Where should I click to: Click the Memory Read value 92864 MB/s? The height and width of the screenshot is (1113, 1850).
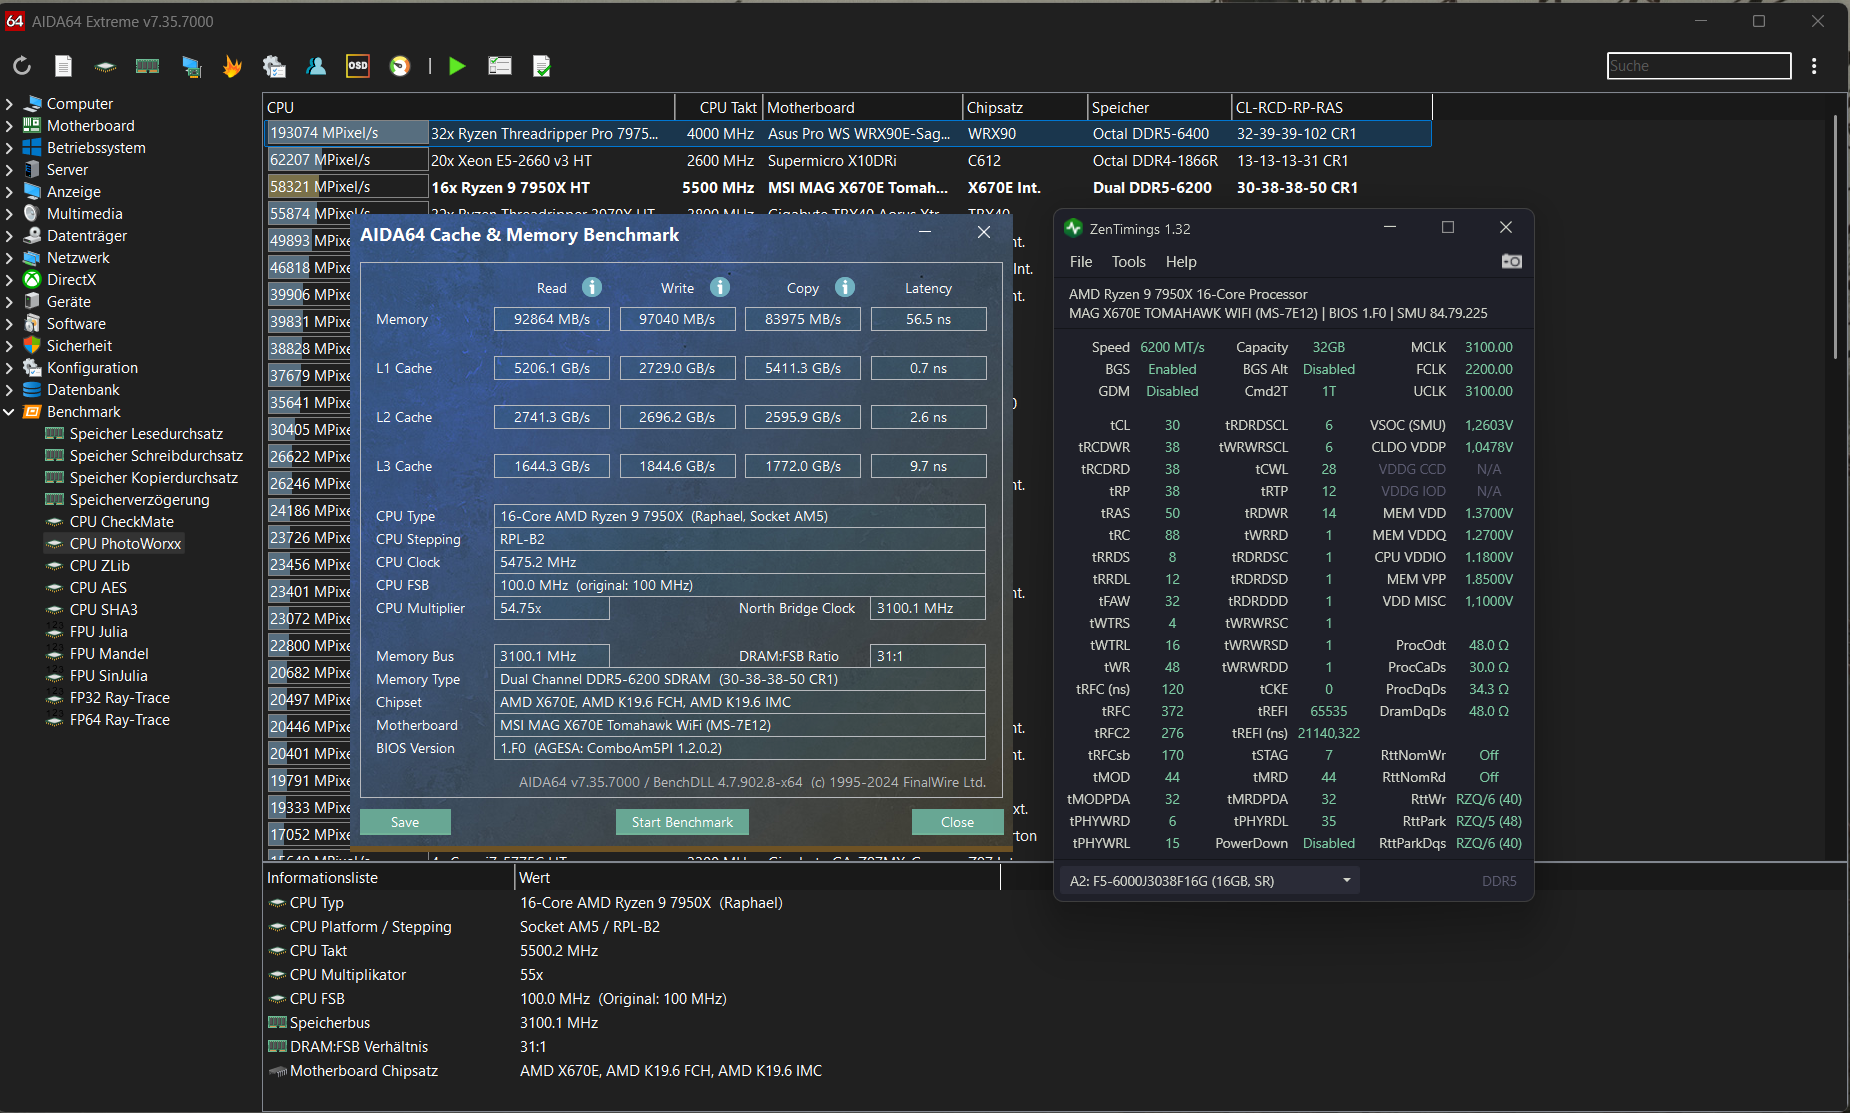click(552, 319)
